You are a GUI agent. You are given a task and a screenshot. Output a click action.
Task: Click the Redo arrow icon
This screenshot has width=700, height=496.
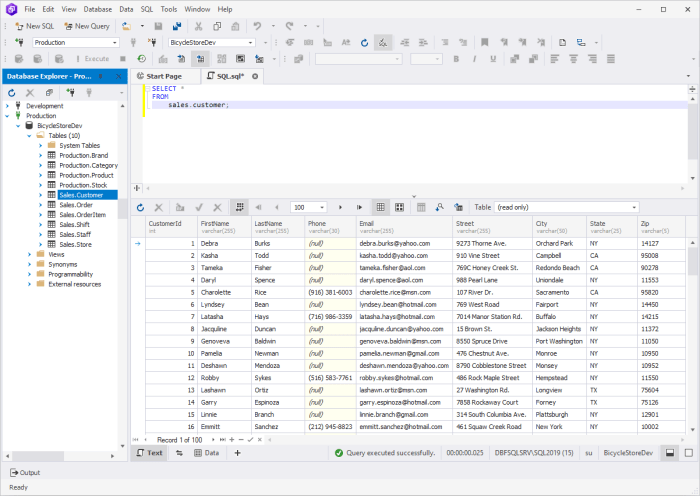tap(289, 26)
